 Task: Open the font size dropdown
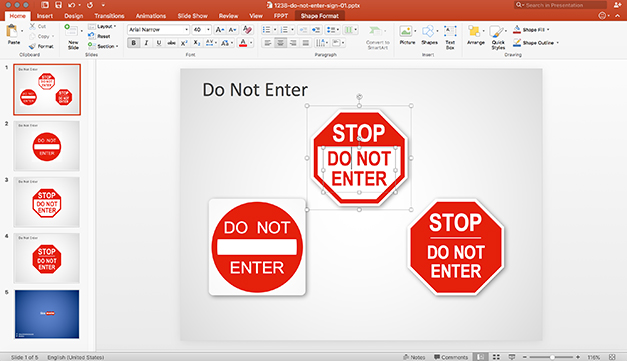(208, 30)
